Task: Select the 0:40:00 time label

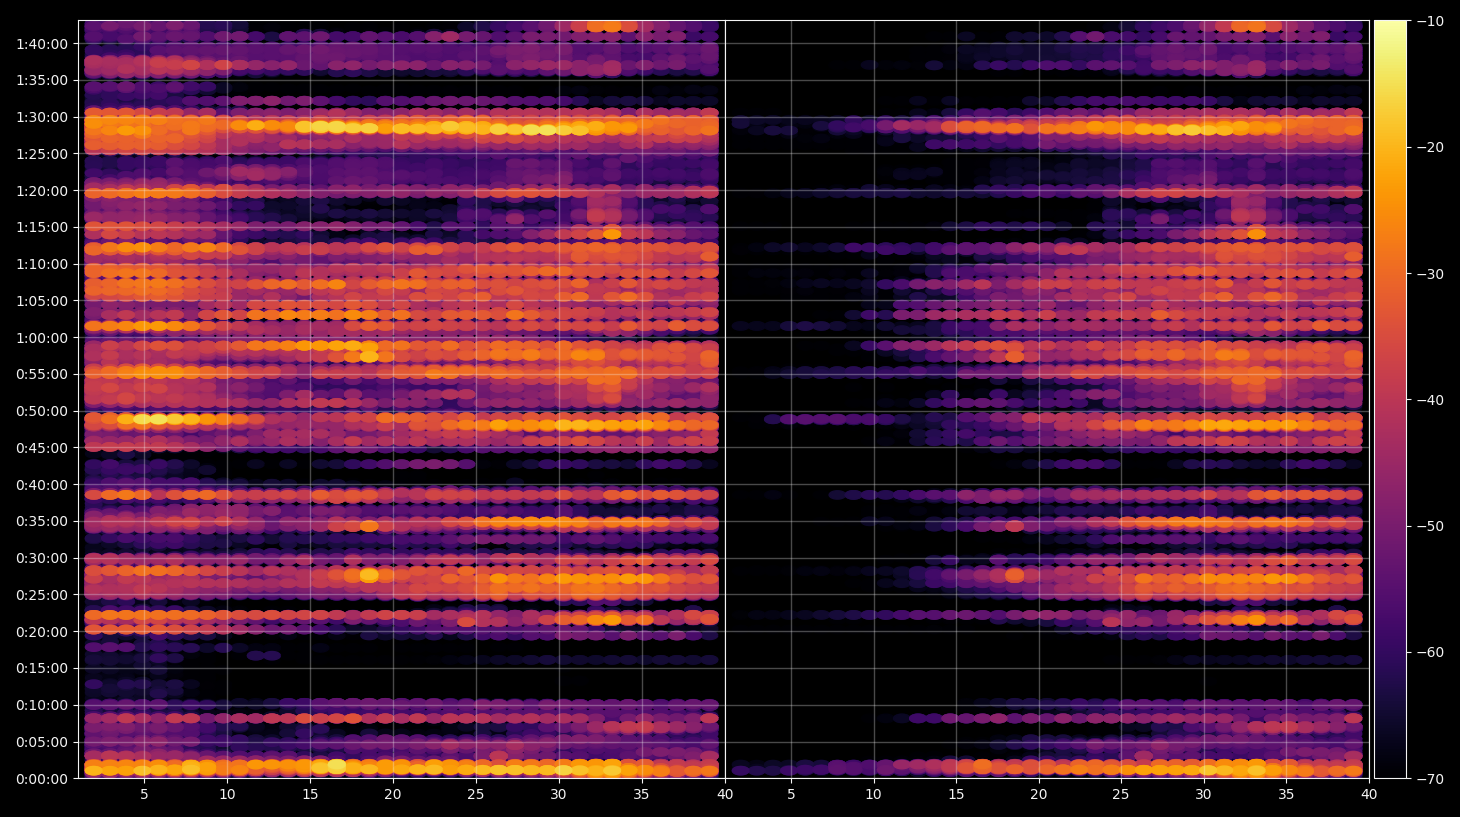Action: click(42, 485)
